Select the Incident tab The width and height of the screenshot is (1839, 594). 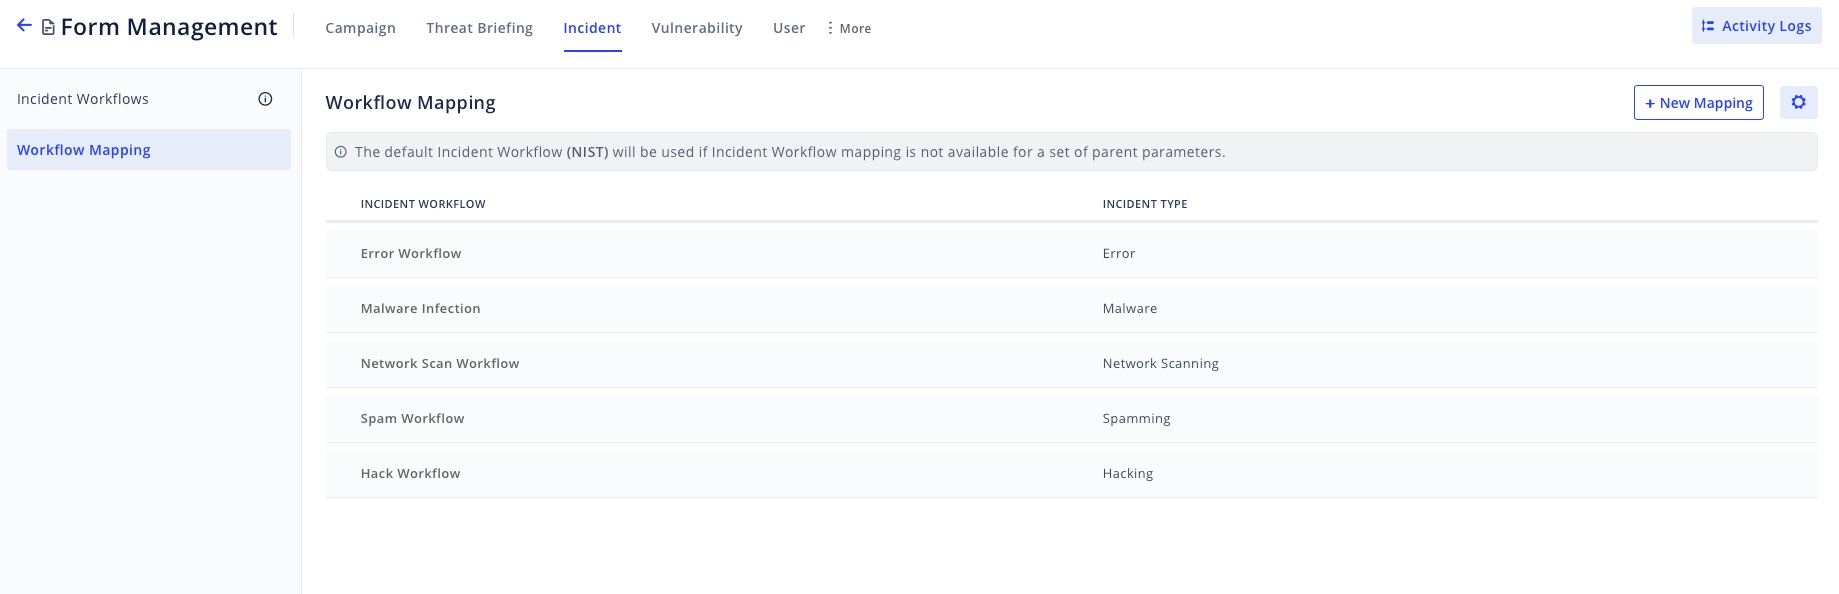click(592, 28)
